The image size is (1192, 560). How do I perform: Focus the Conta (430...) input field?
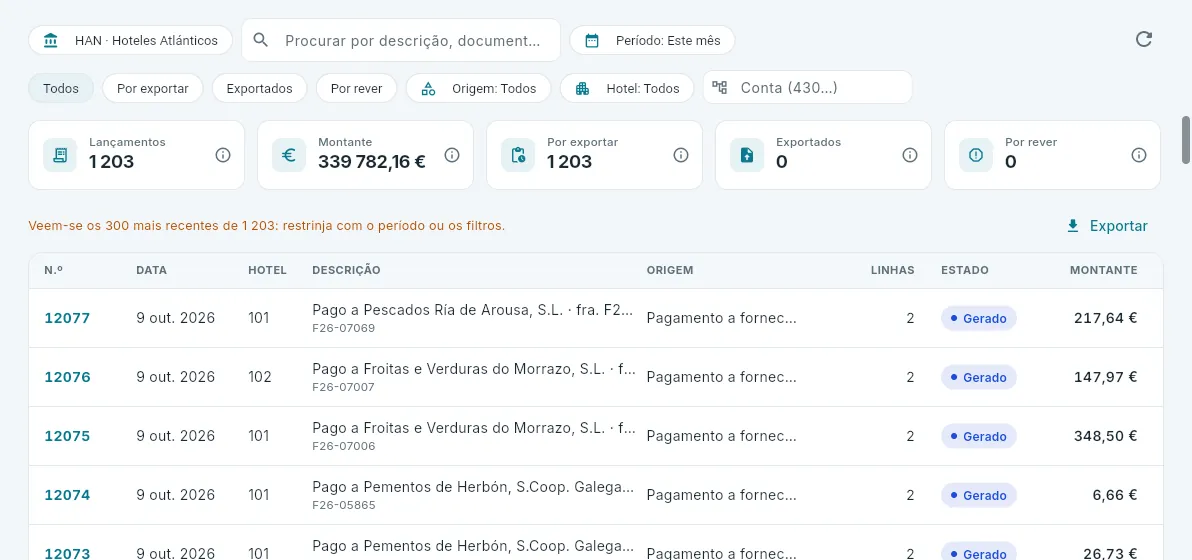807,87
